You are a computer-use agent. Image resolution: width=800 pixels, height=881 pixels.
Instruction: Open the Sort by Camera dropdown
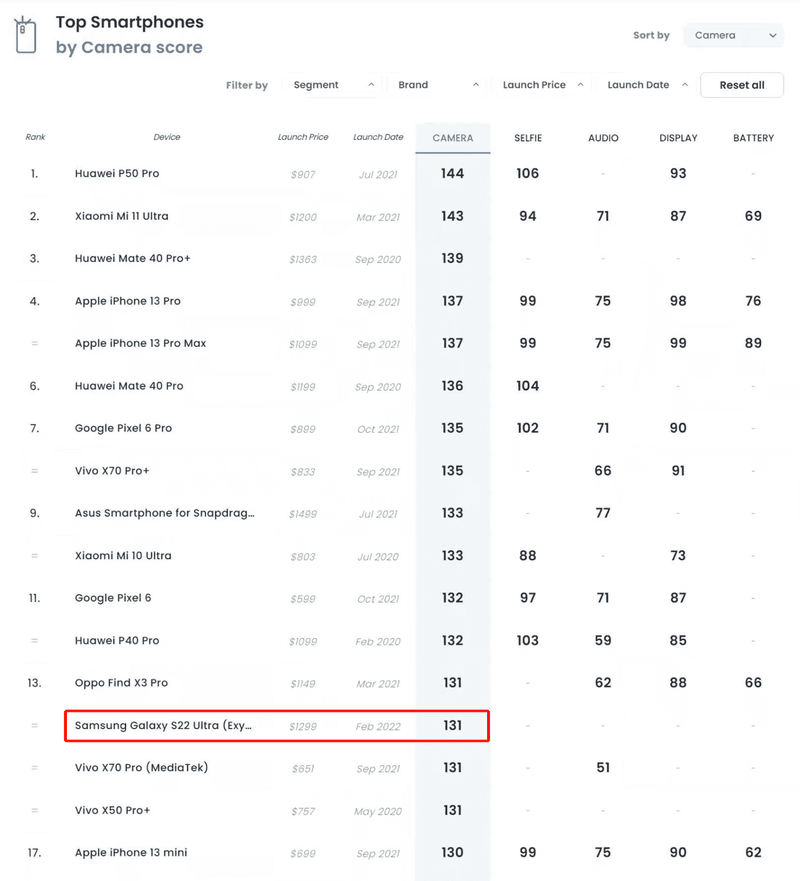733,35
